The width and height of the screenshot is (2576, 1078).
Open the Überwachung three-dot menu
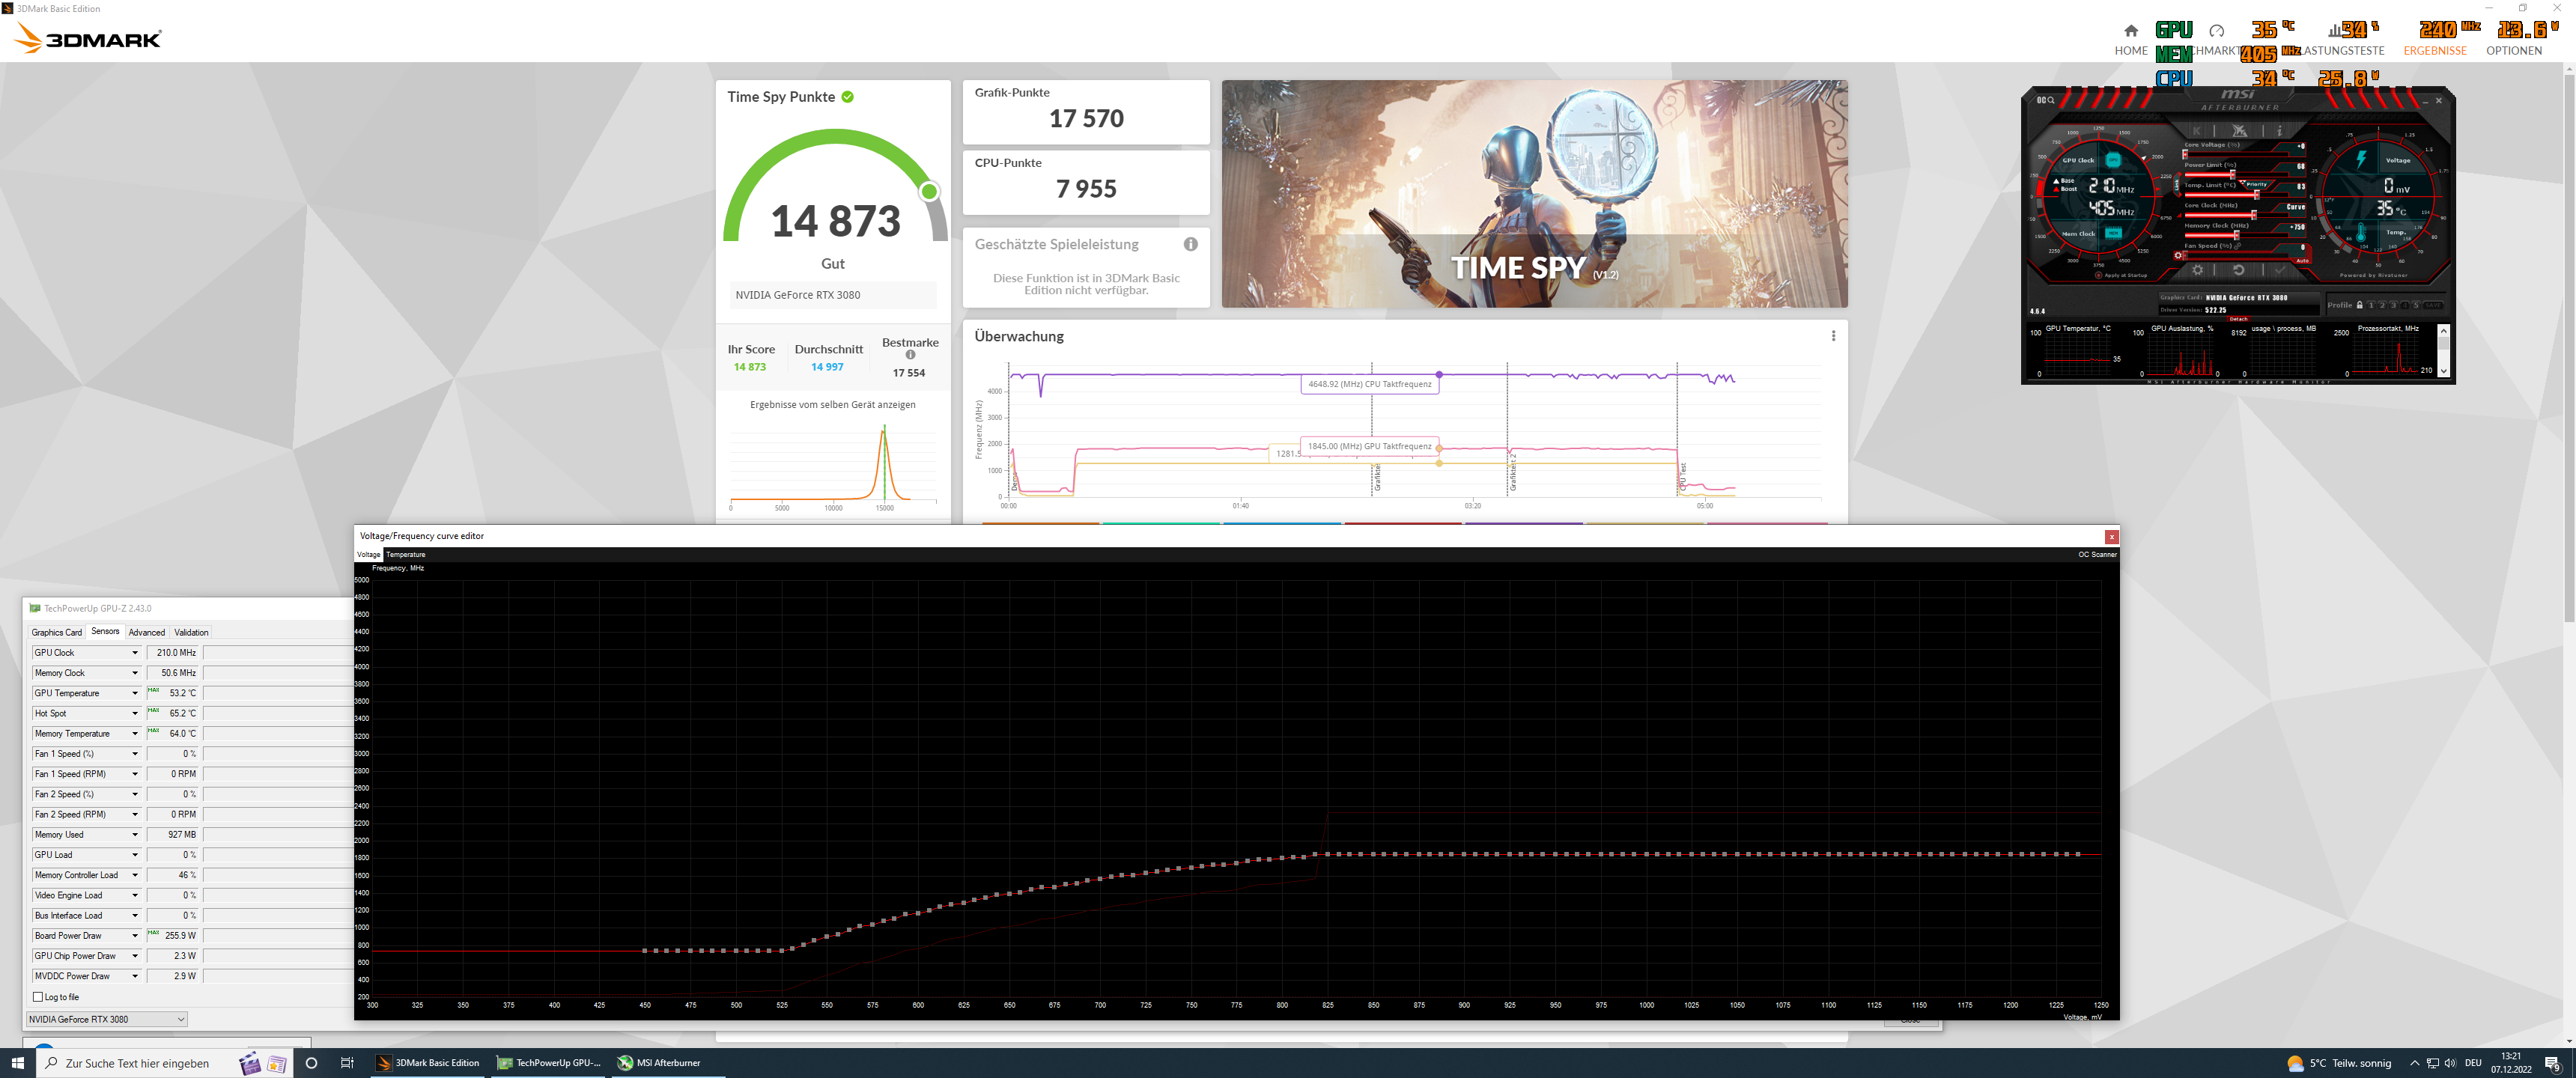[x=1833, y=336]
